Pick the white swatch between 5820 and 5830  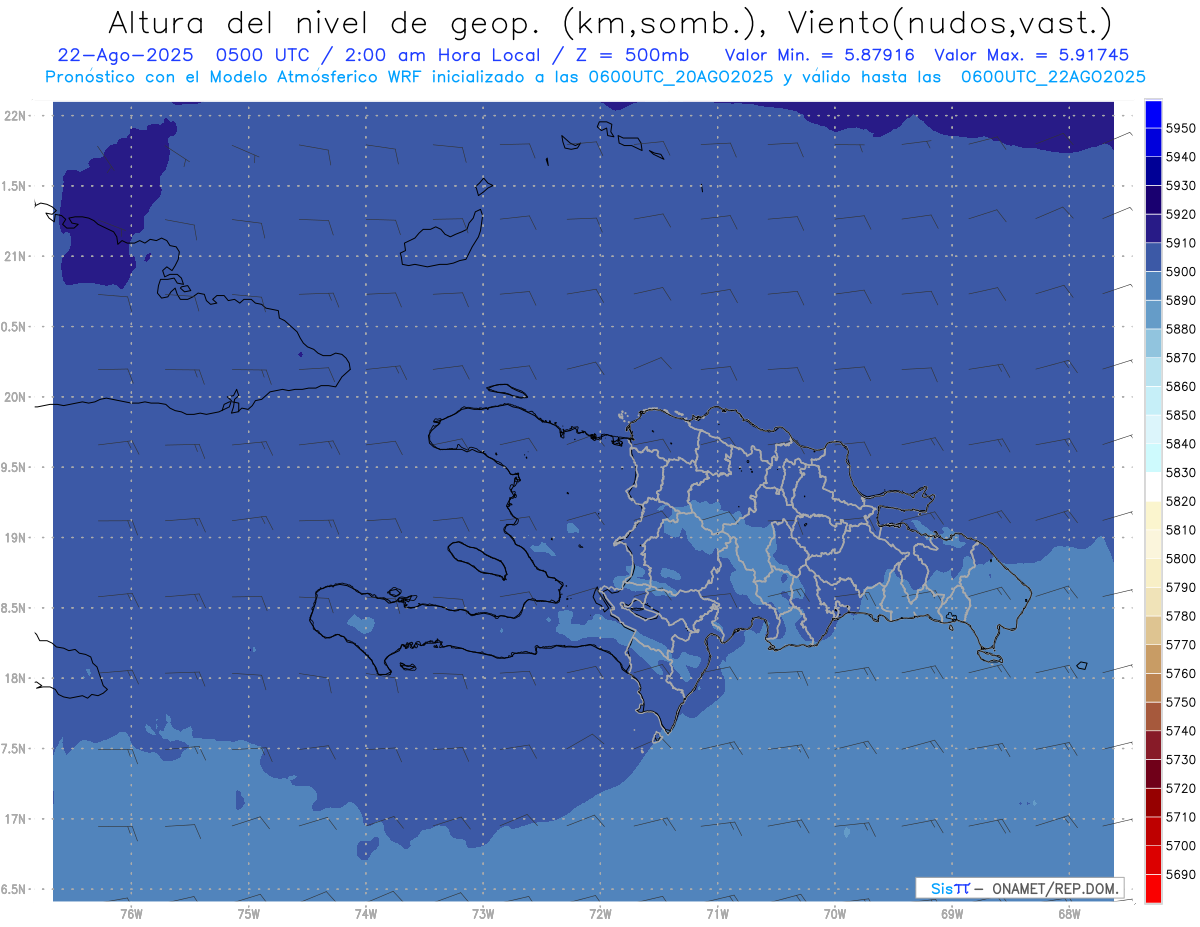(x=1153, y=486)
